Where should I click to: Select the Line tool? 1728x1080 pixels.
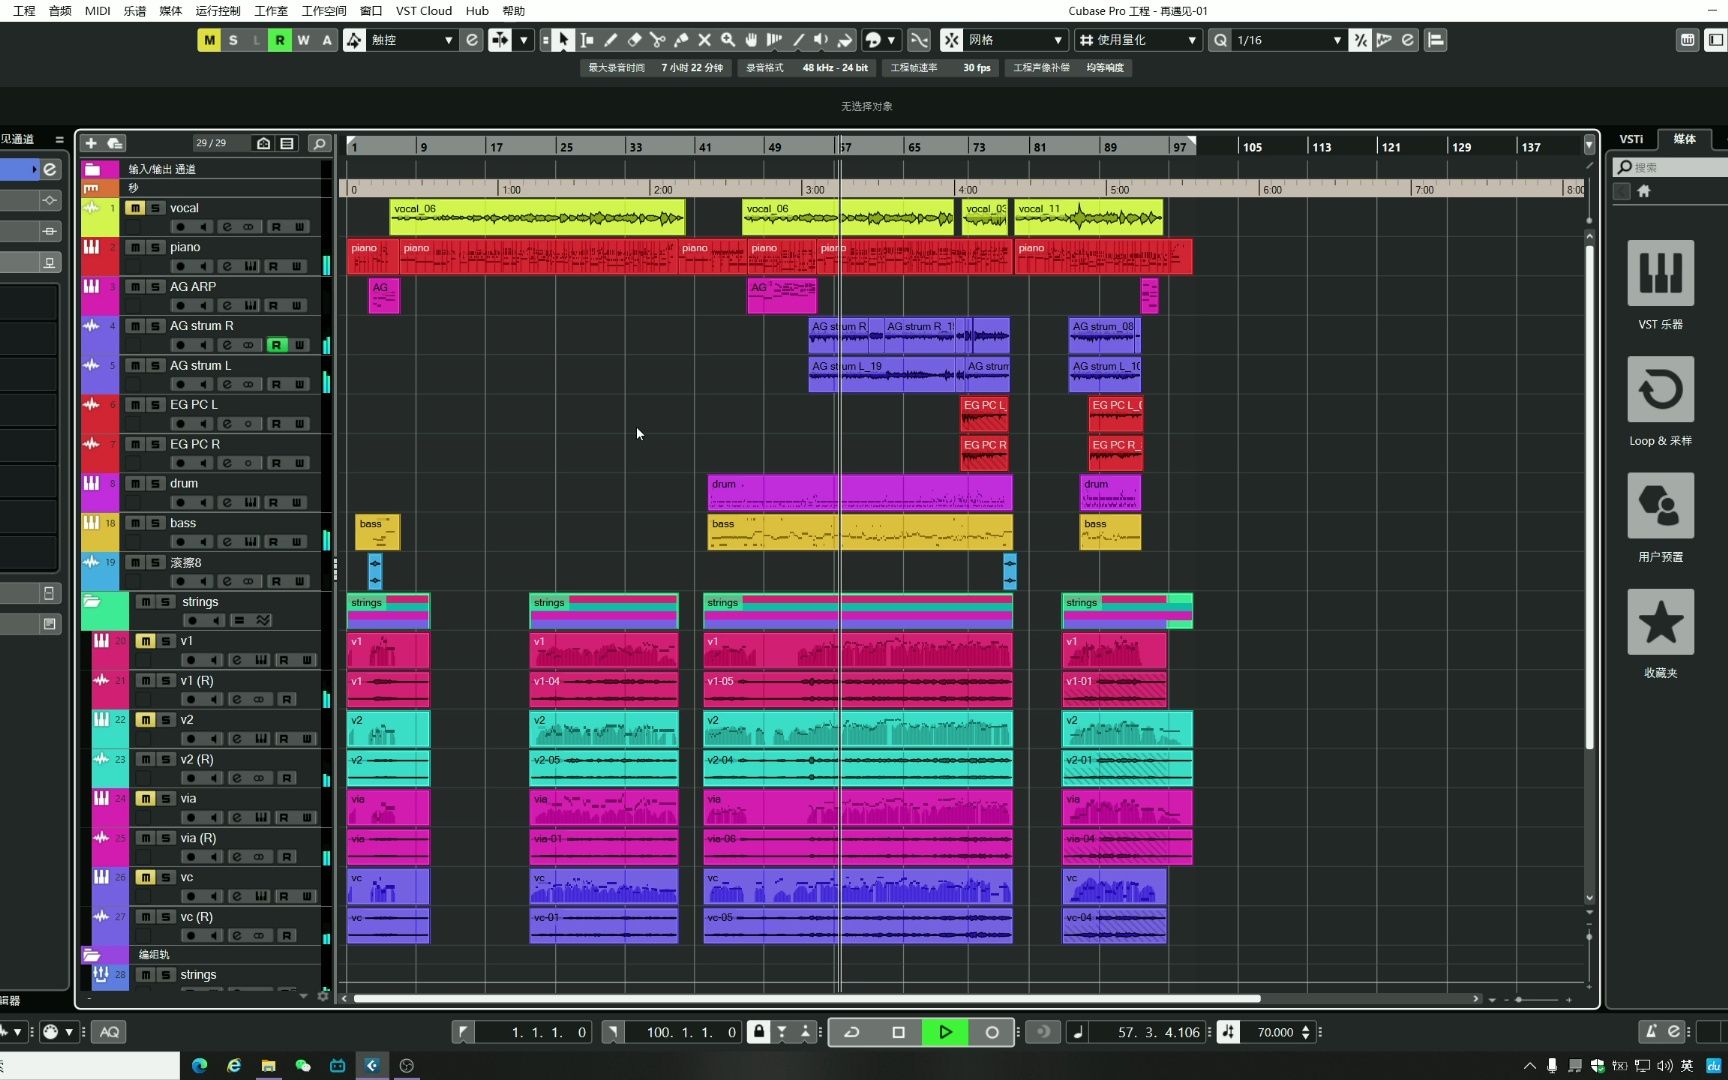point(798,40)
